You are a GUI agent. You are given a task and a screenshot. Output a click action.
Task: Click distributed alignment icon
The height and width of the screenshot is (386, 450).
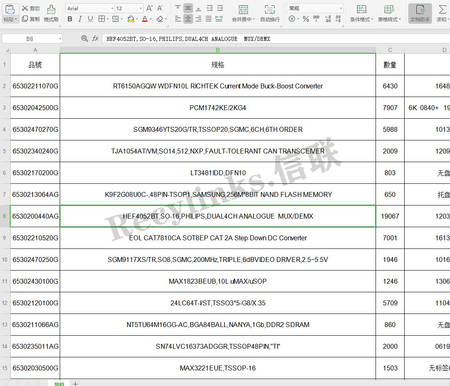[x=219, y=19]
